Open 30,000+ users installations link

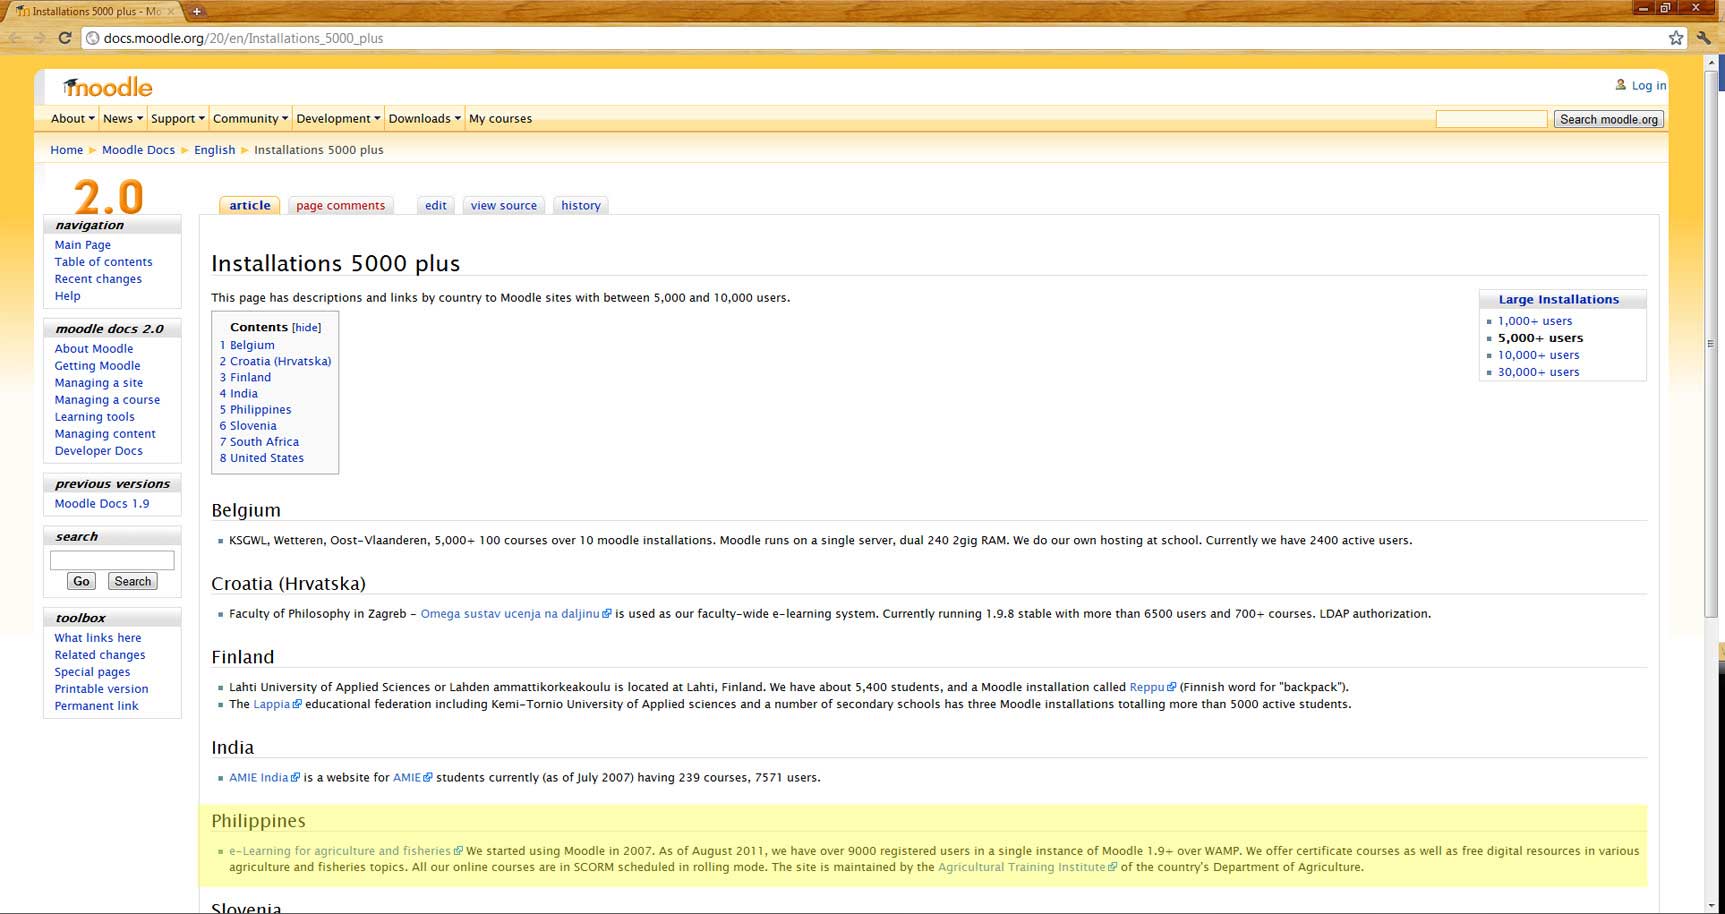(1538, 372)
